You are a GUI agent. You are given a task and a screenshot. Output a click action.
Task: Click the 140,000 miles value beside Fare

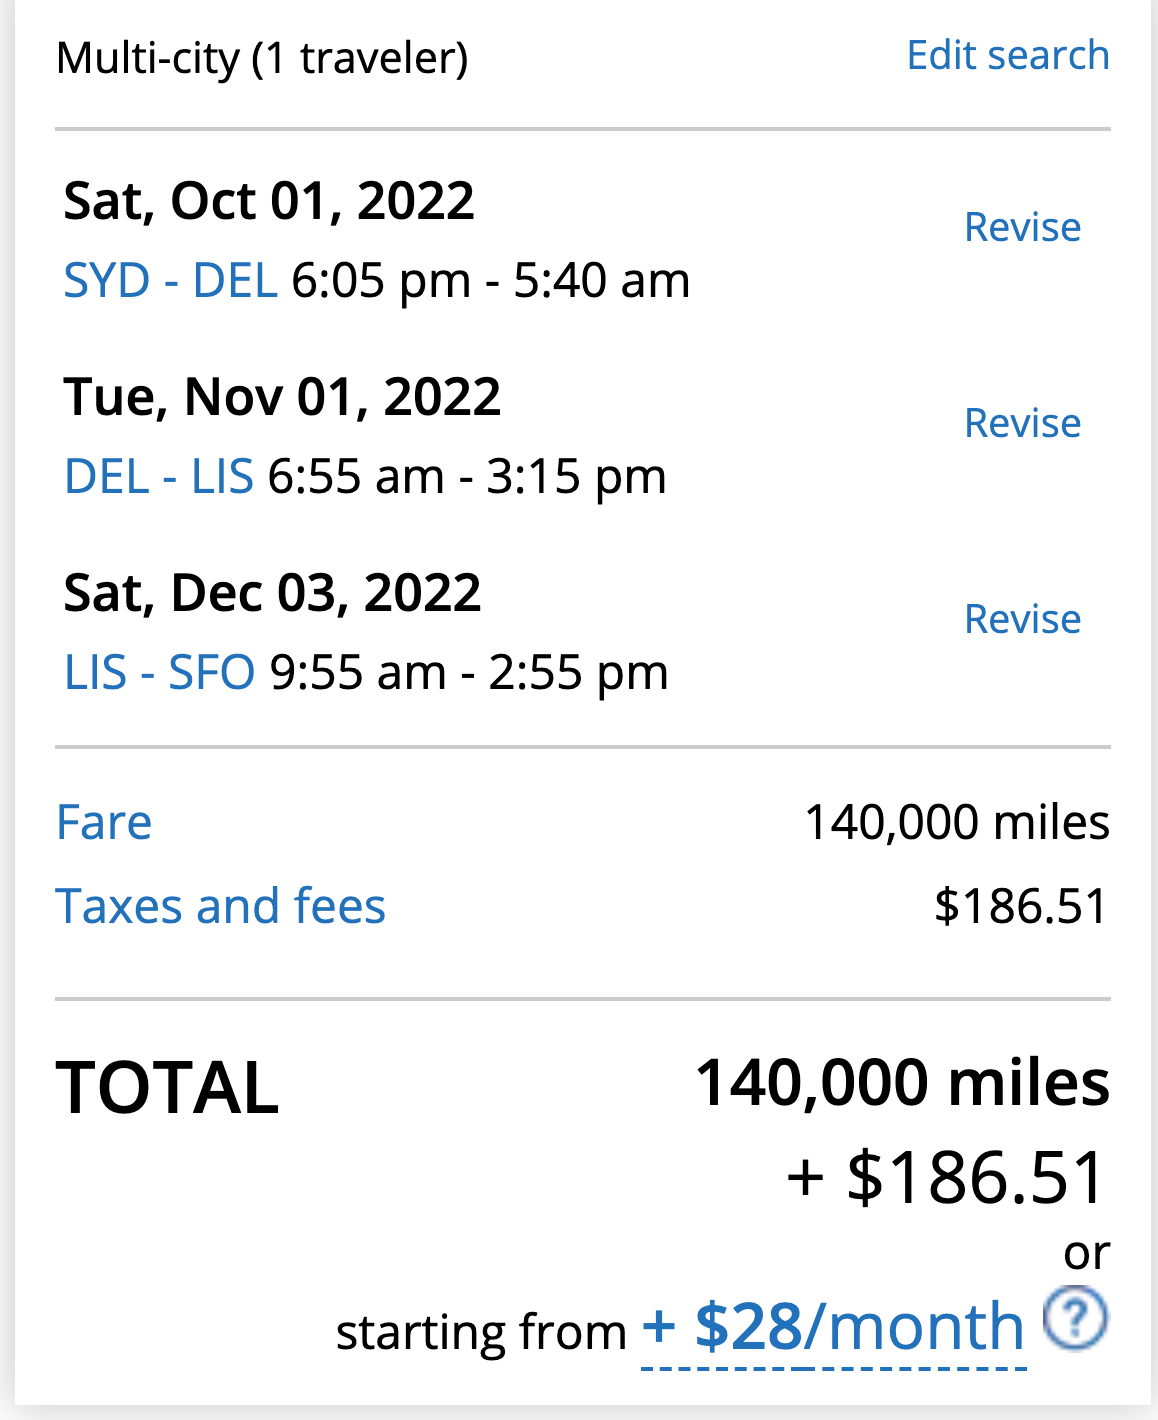tap(957, 823)
